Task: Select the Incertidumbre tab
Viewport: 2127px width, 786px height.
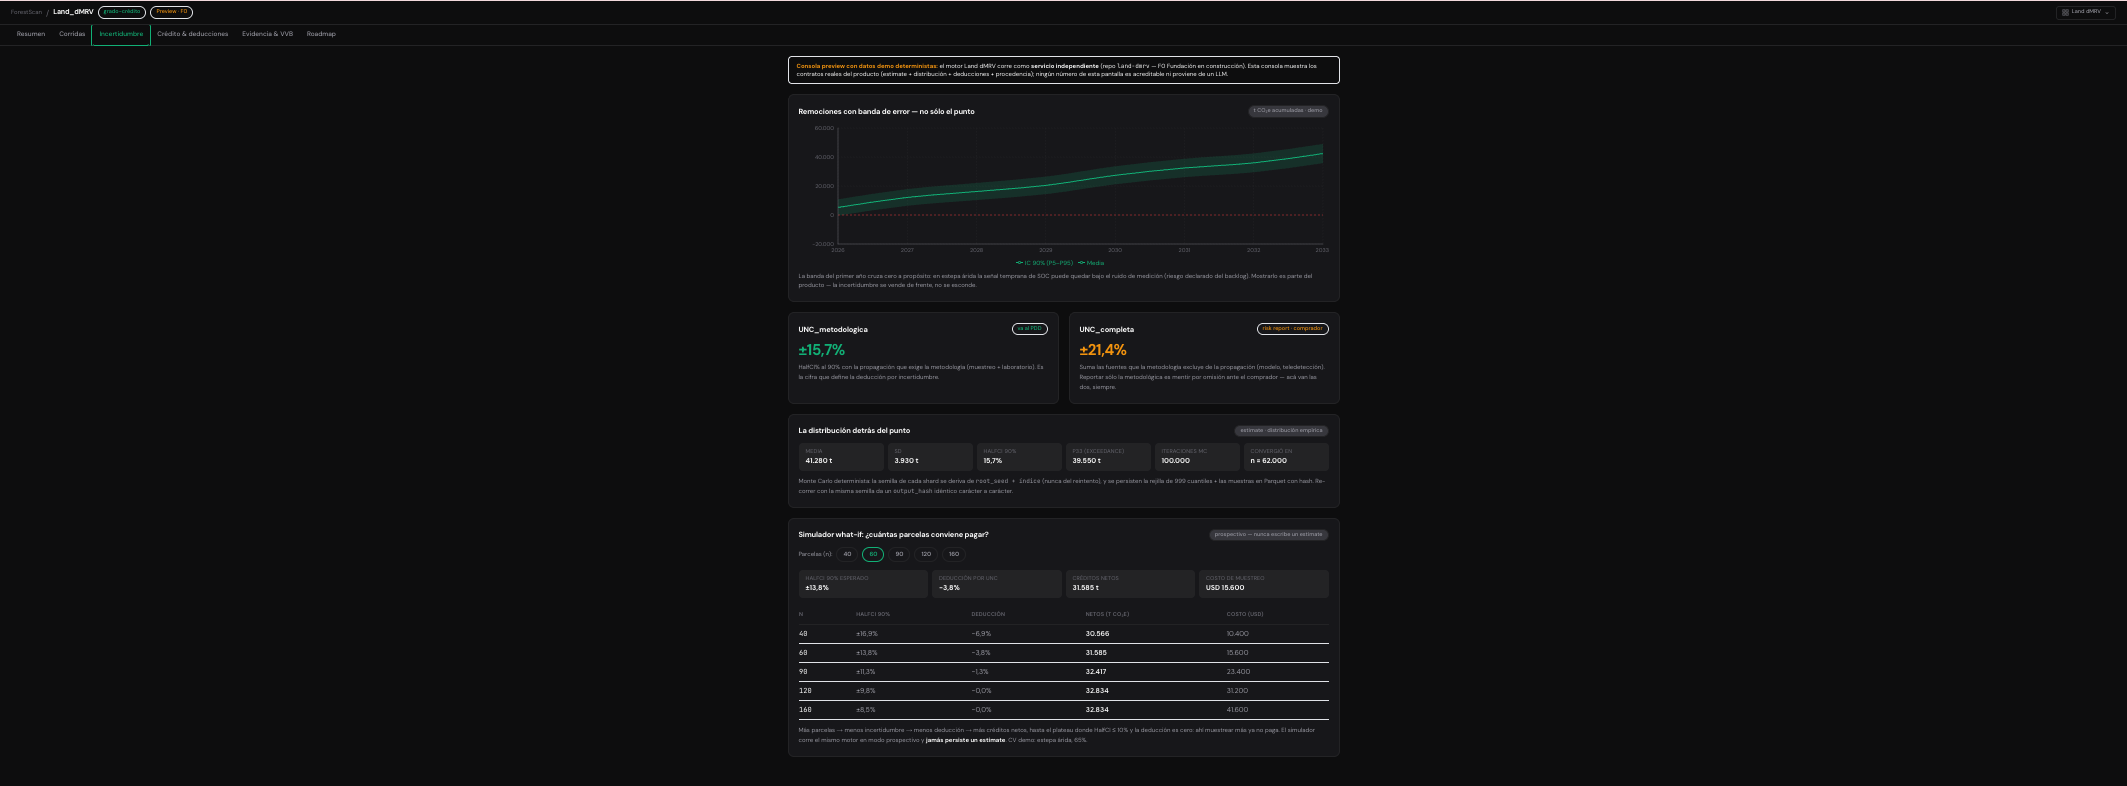Action: pos(121,34)
